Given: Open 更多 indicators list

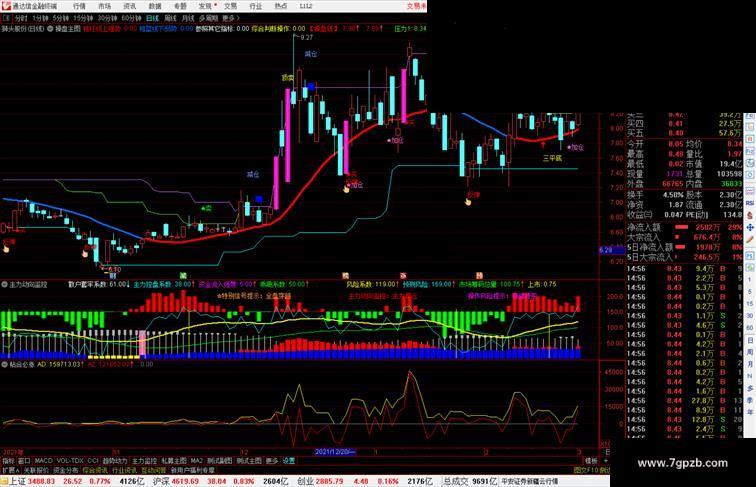Looking at the screenshot, I should pos(272,461).
